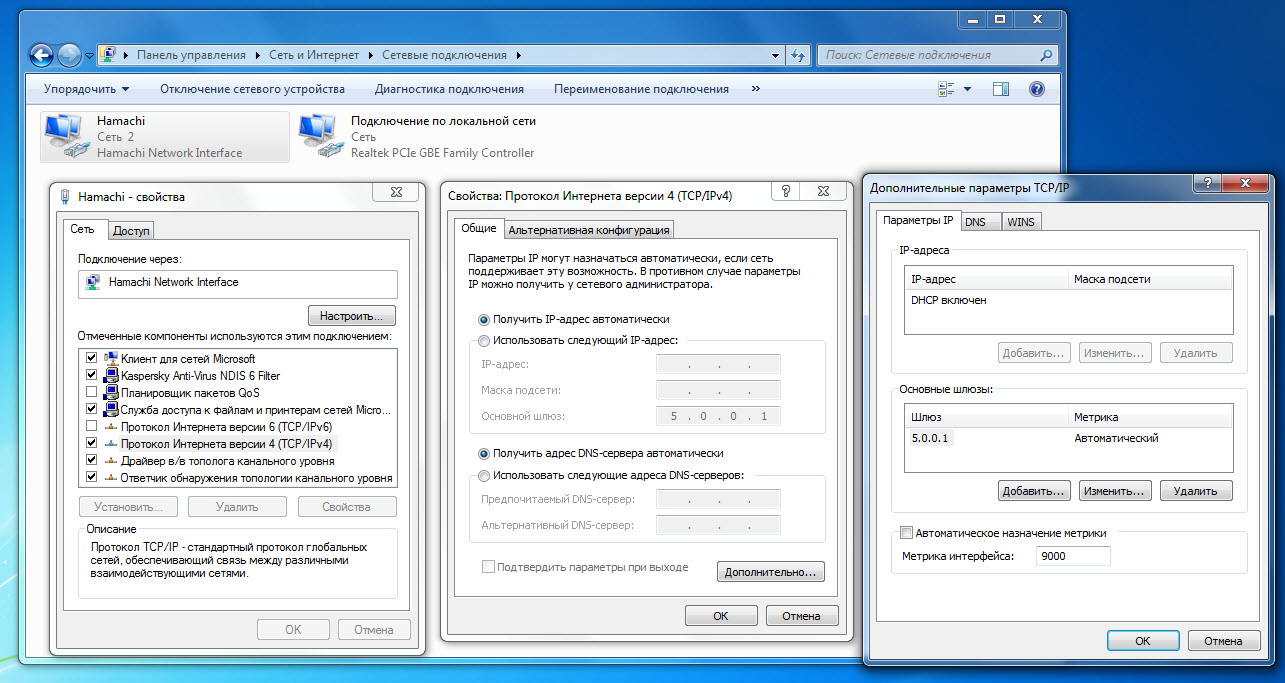Click 'Удалить' under 'Основные шлюзы'
Viewport: 1285px width, 683px height.
click(1196, 491)
